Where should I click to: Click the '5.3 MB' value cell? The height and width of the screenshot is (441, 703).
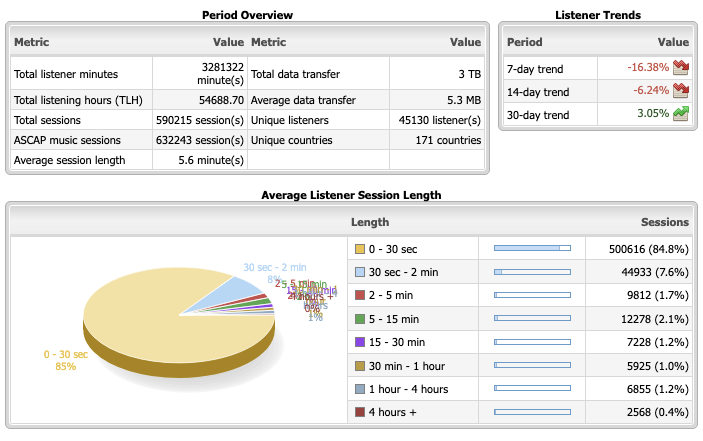coord(464,100)
